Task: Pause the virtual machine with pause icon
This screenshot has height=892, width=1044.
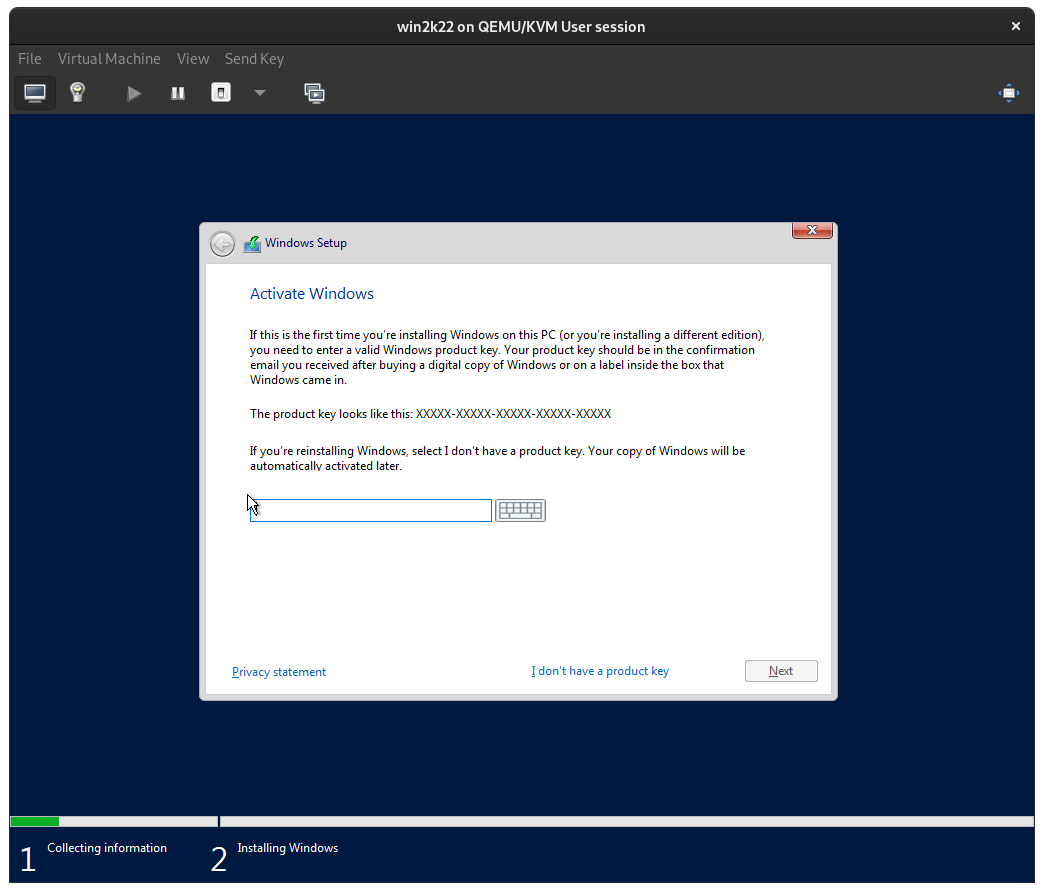Action: [x=177, y=92]
